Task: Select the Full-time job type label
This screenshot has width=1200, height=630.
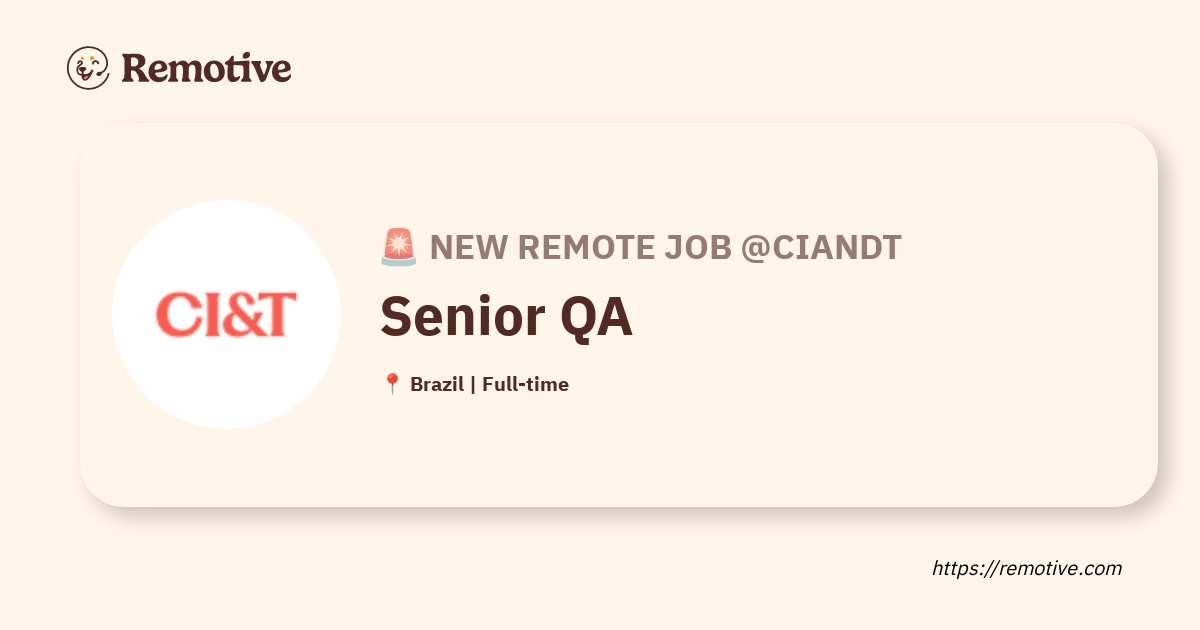Action: [x=525, y=384]
